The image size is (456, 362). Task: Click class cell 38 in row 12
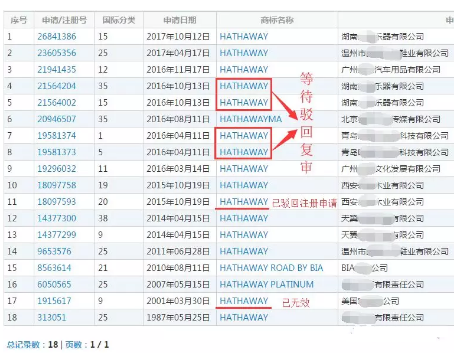coord(103,218)
